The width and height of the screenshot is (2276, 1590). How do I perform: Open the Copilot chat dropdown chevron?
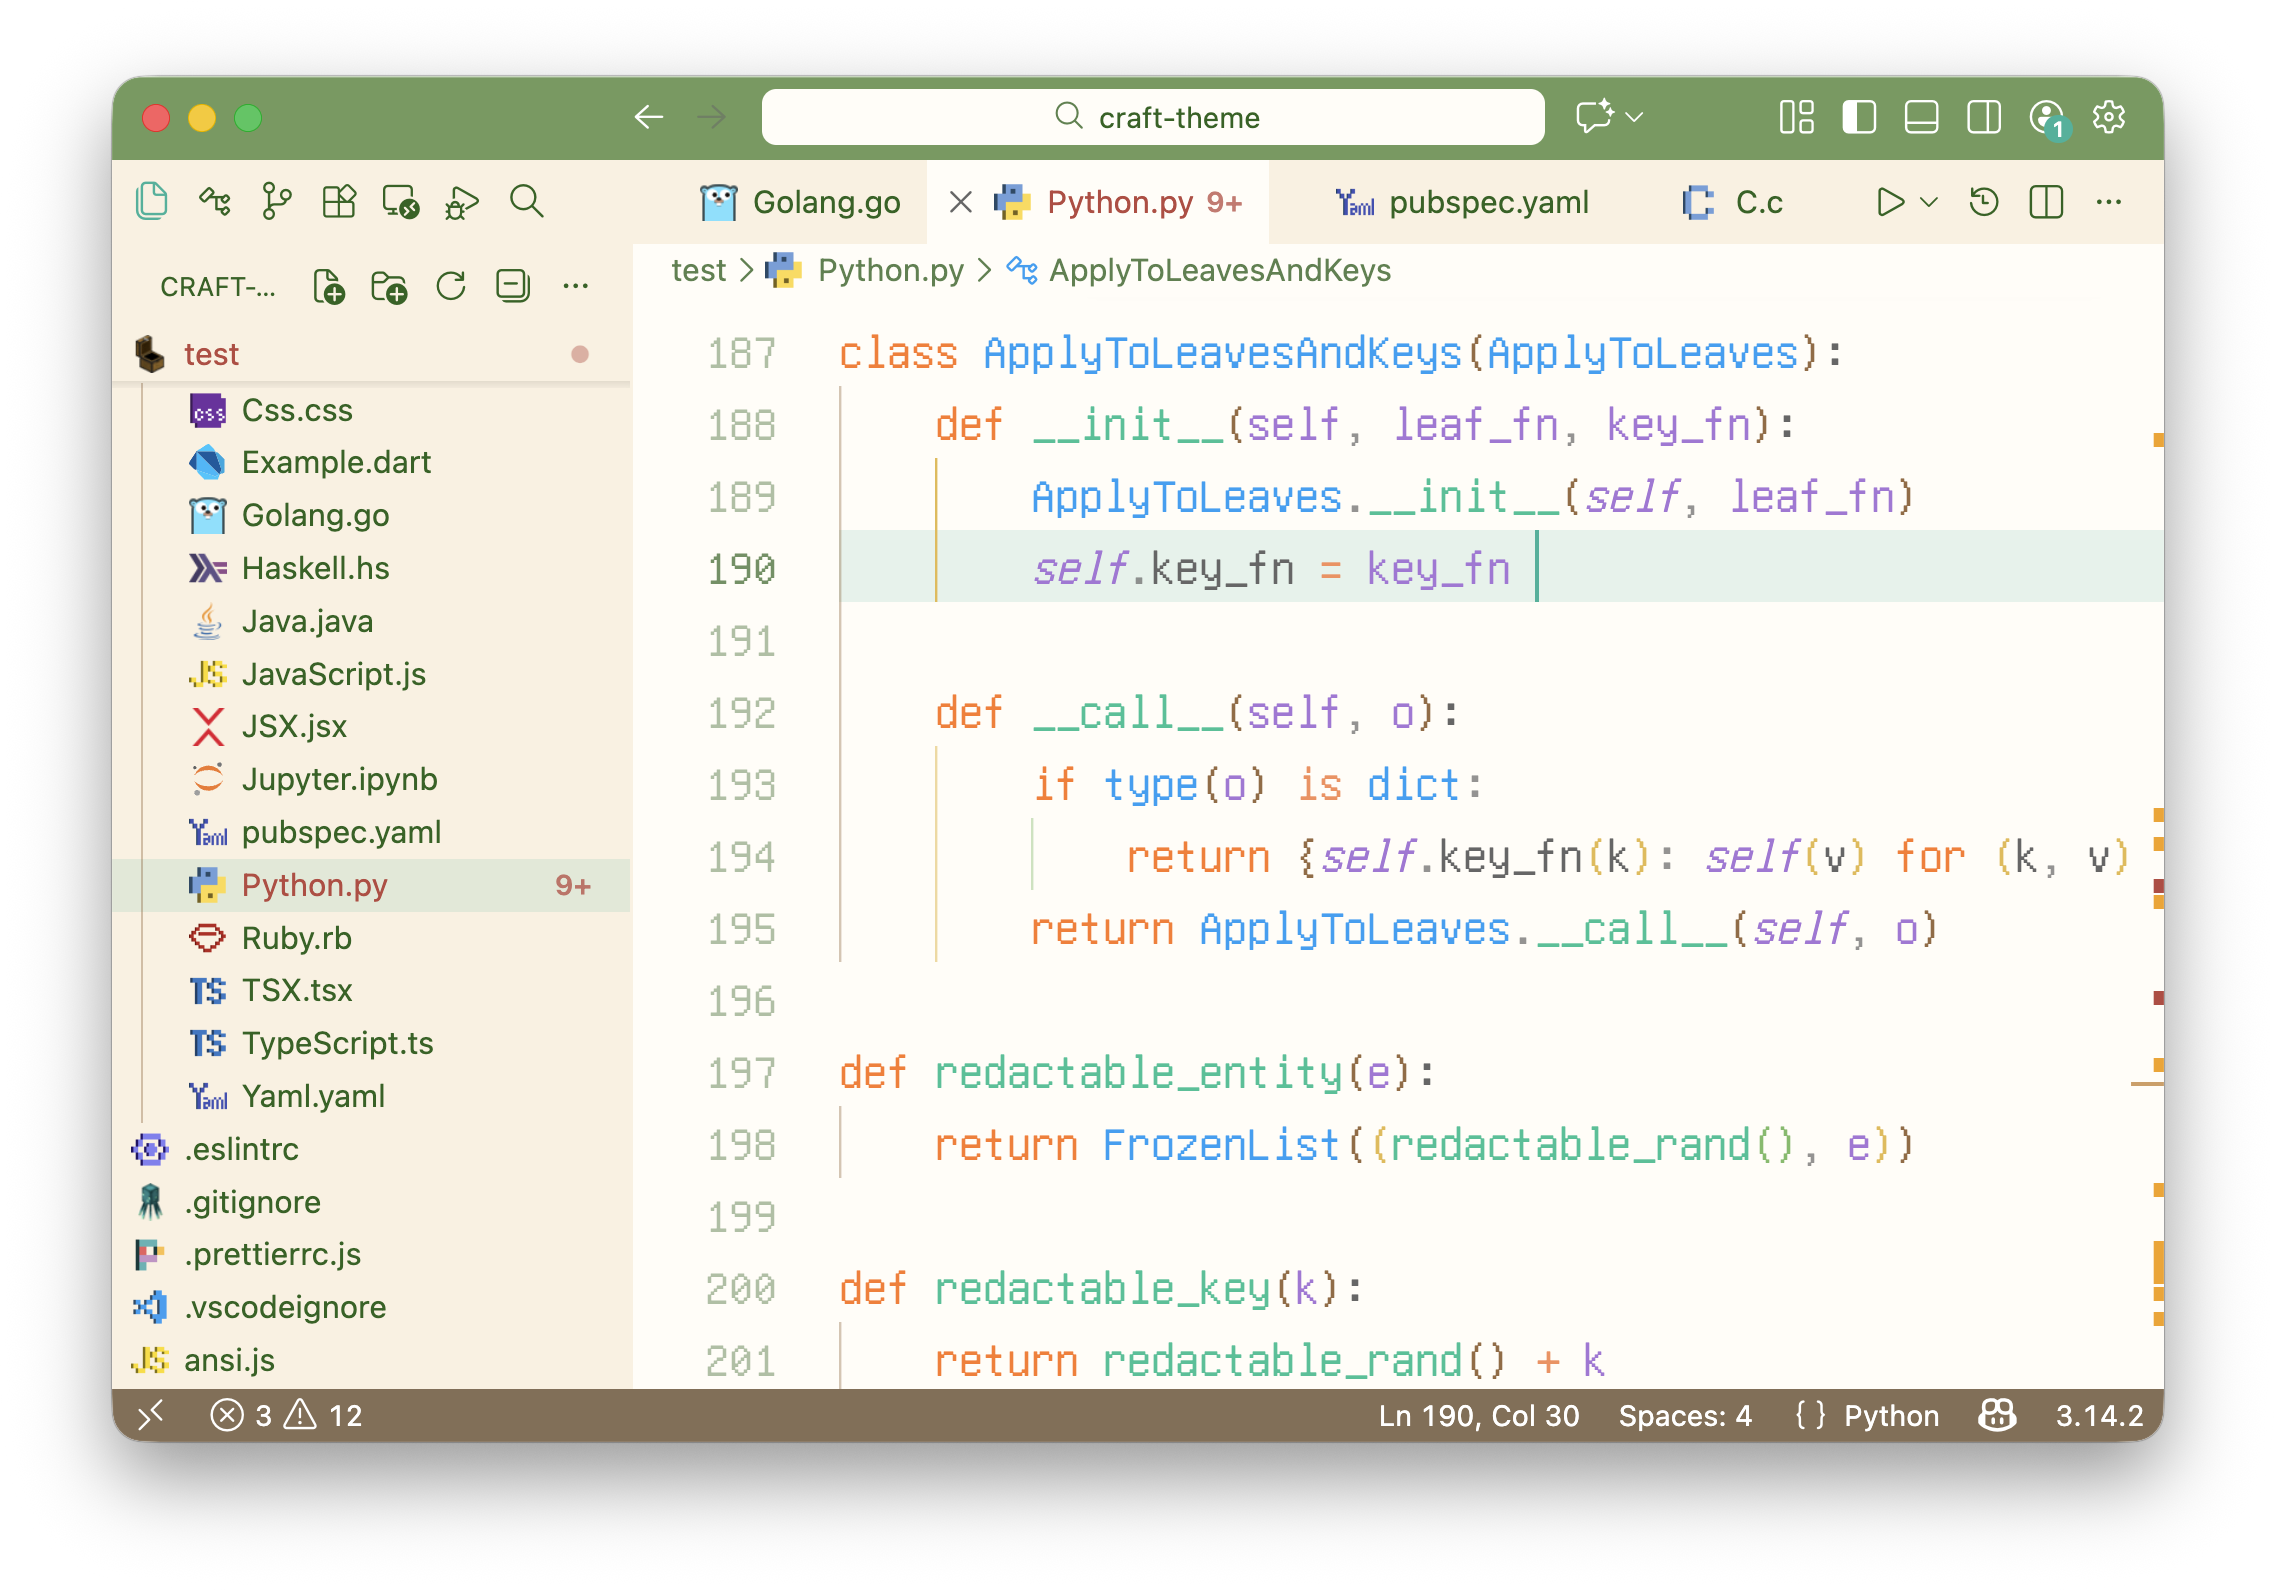click(1635, 118)
